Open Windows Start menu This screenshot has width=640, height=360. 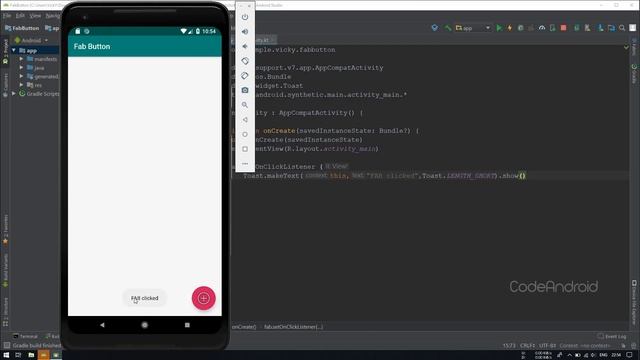coord(6,355)
